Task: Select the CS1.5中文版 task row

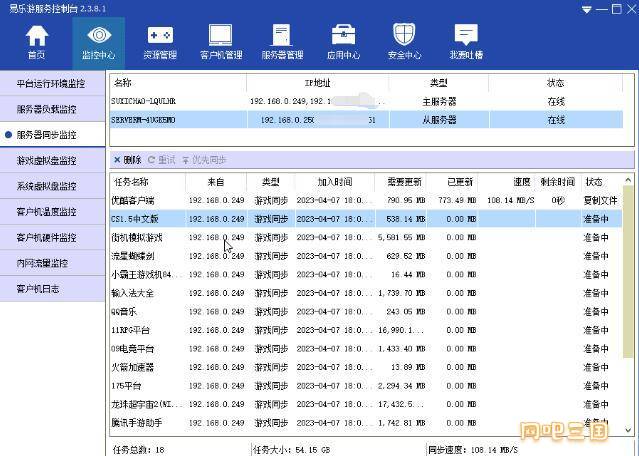Action: click(x=366, y=219)
